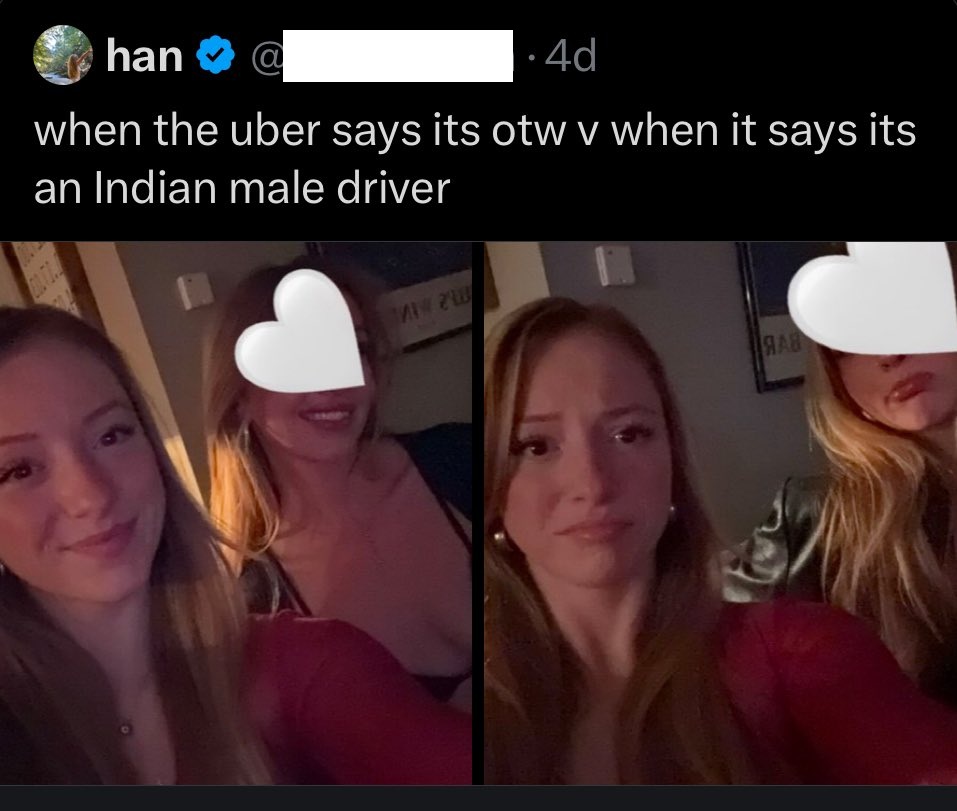
Task: Click the white sign behind the left heart
Action: [x=424, y=317]
